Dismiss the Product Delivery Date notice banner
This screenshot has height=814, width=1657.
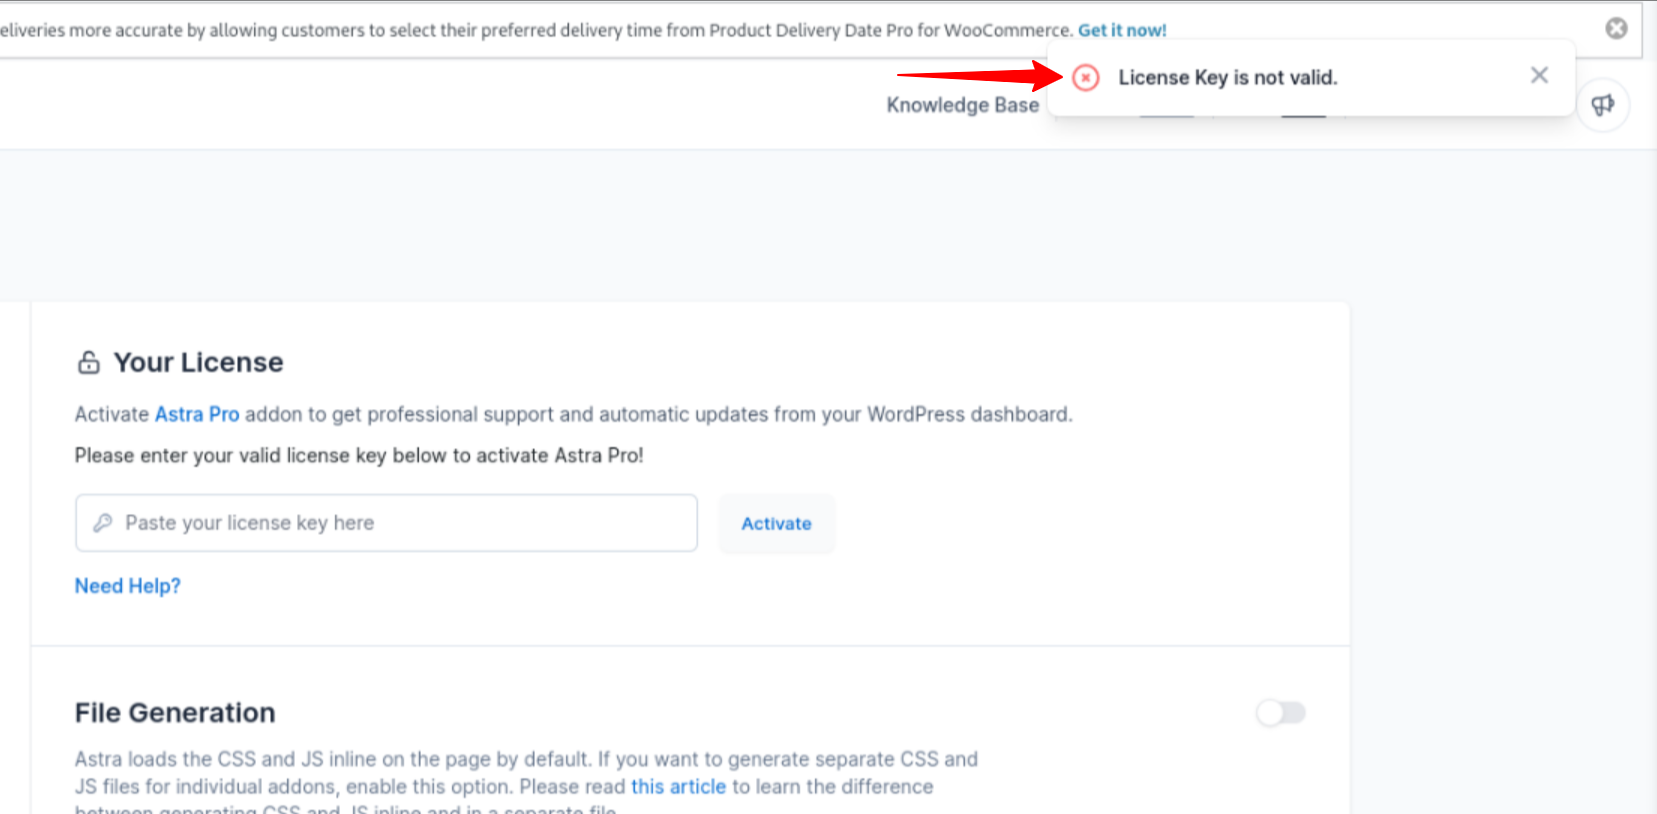(1616, 29)
